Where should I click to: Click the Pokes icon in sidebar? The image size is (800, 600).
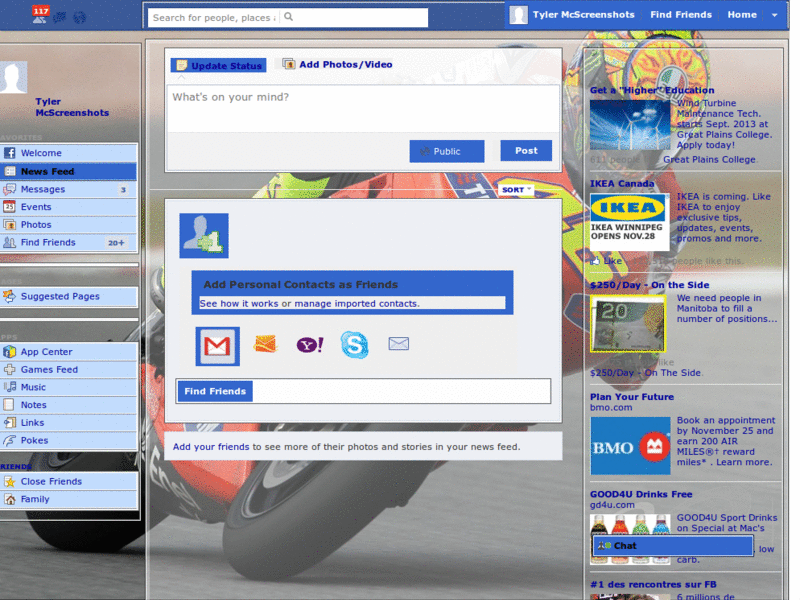click(9, 440)
